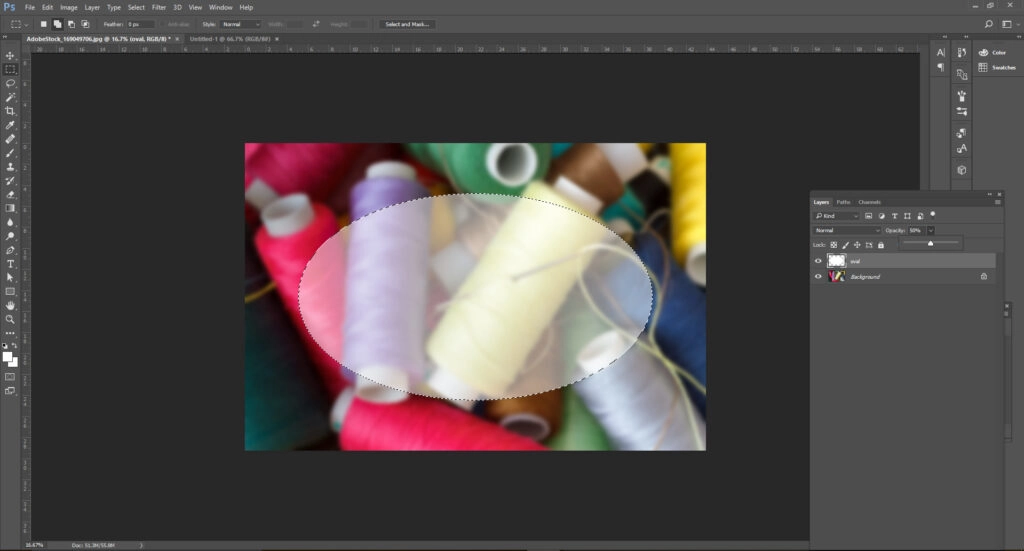Select the History Brush tool
1024x551 pixels.
pos(10,181)
